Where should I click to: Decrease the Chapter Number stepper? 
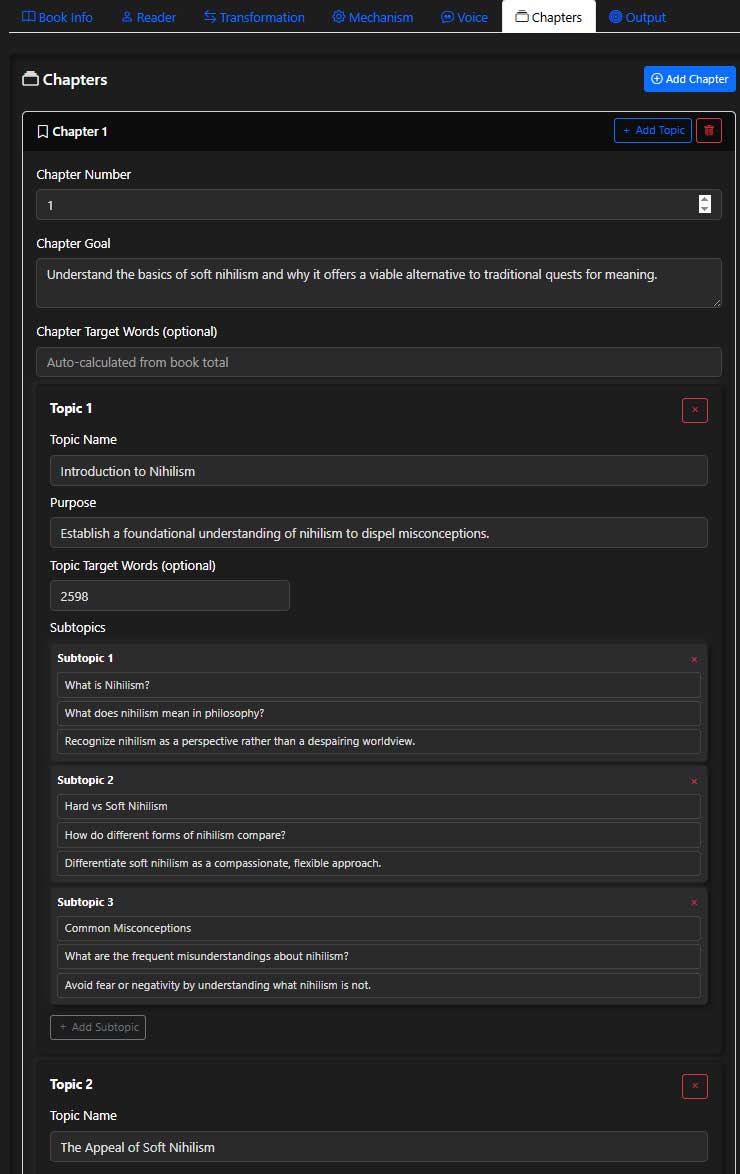705,209
